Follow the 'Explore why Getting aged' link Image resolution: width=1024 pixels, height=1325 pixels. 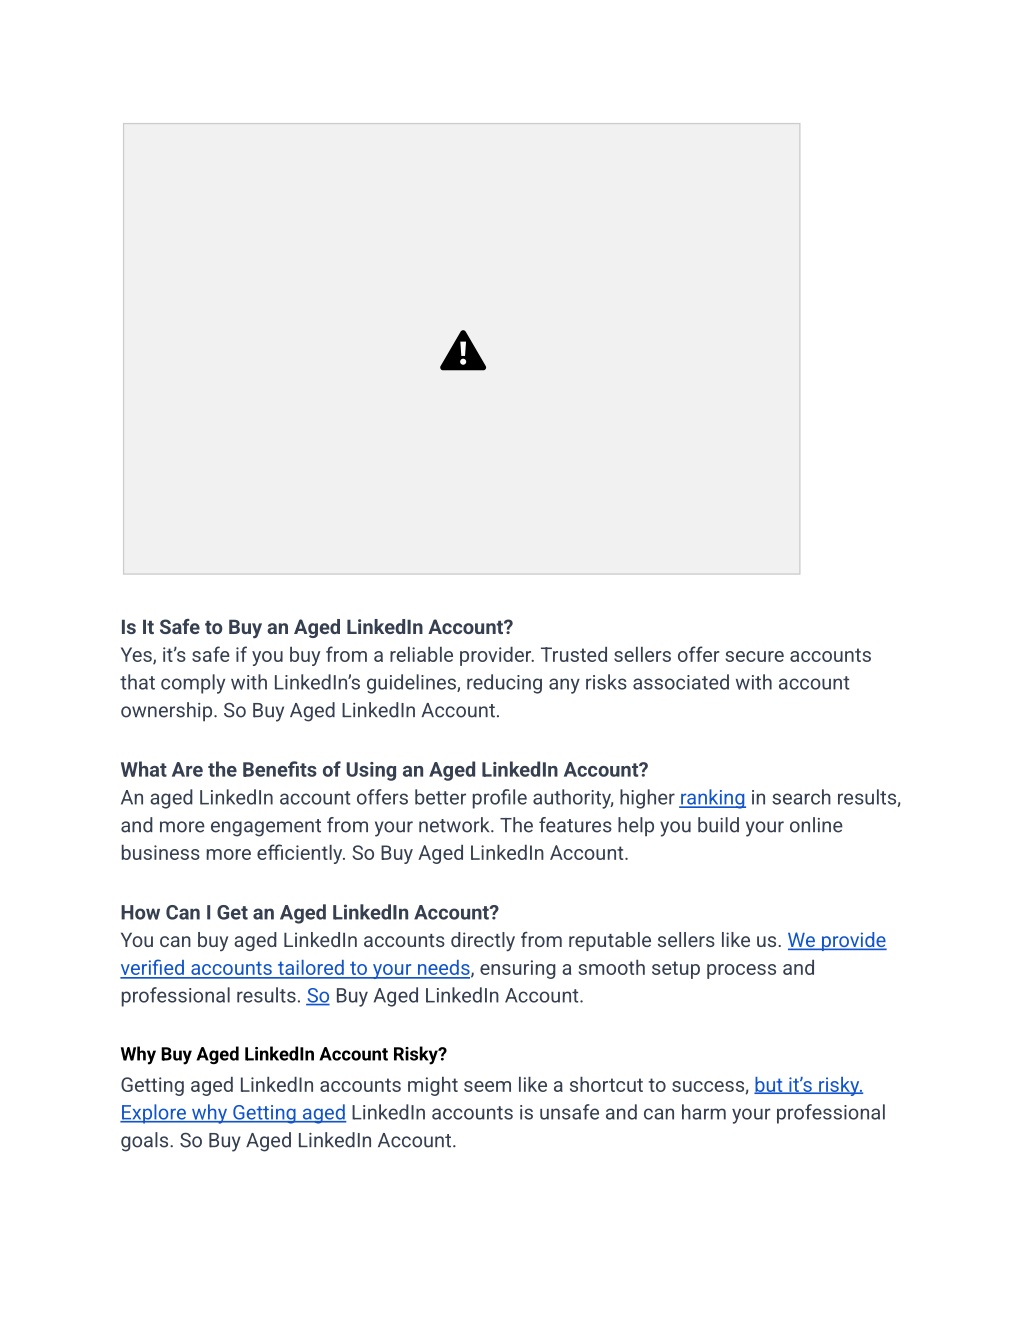pos(233,1113)
